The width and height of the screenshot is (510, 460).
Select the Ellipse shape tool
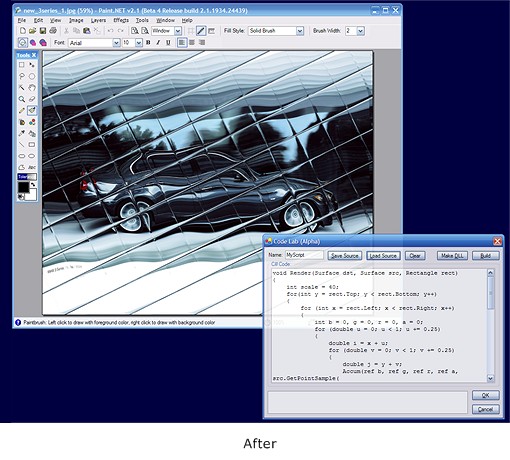tap(32, 156)
